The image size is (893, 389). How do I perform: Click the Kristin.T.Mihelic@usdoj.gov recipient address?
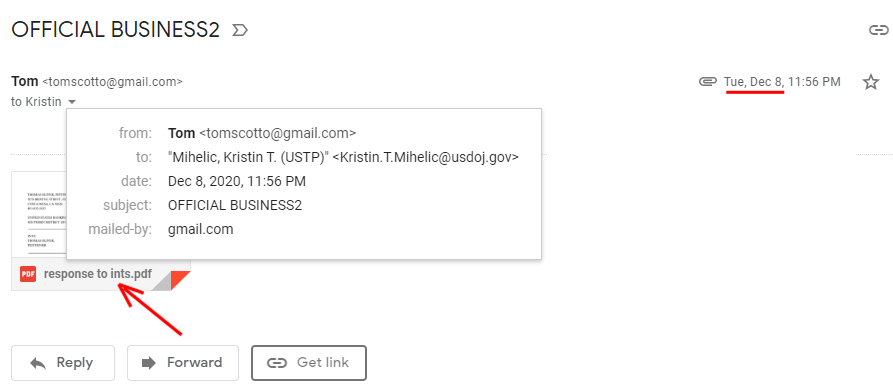425,157
